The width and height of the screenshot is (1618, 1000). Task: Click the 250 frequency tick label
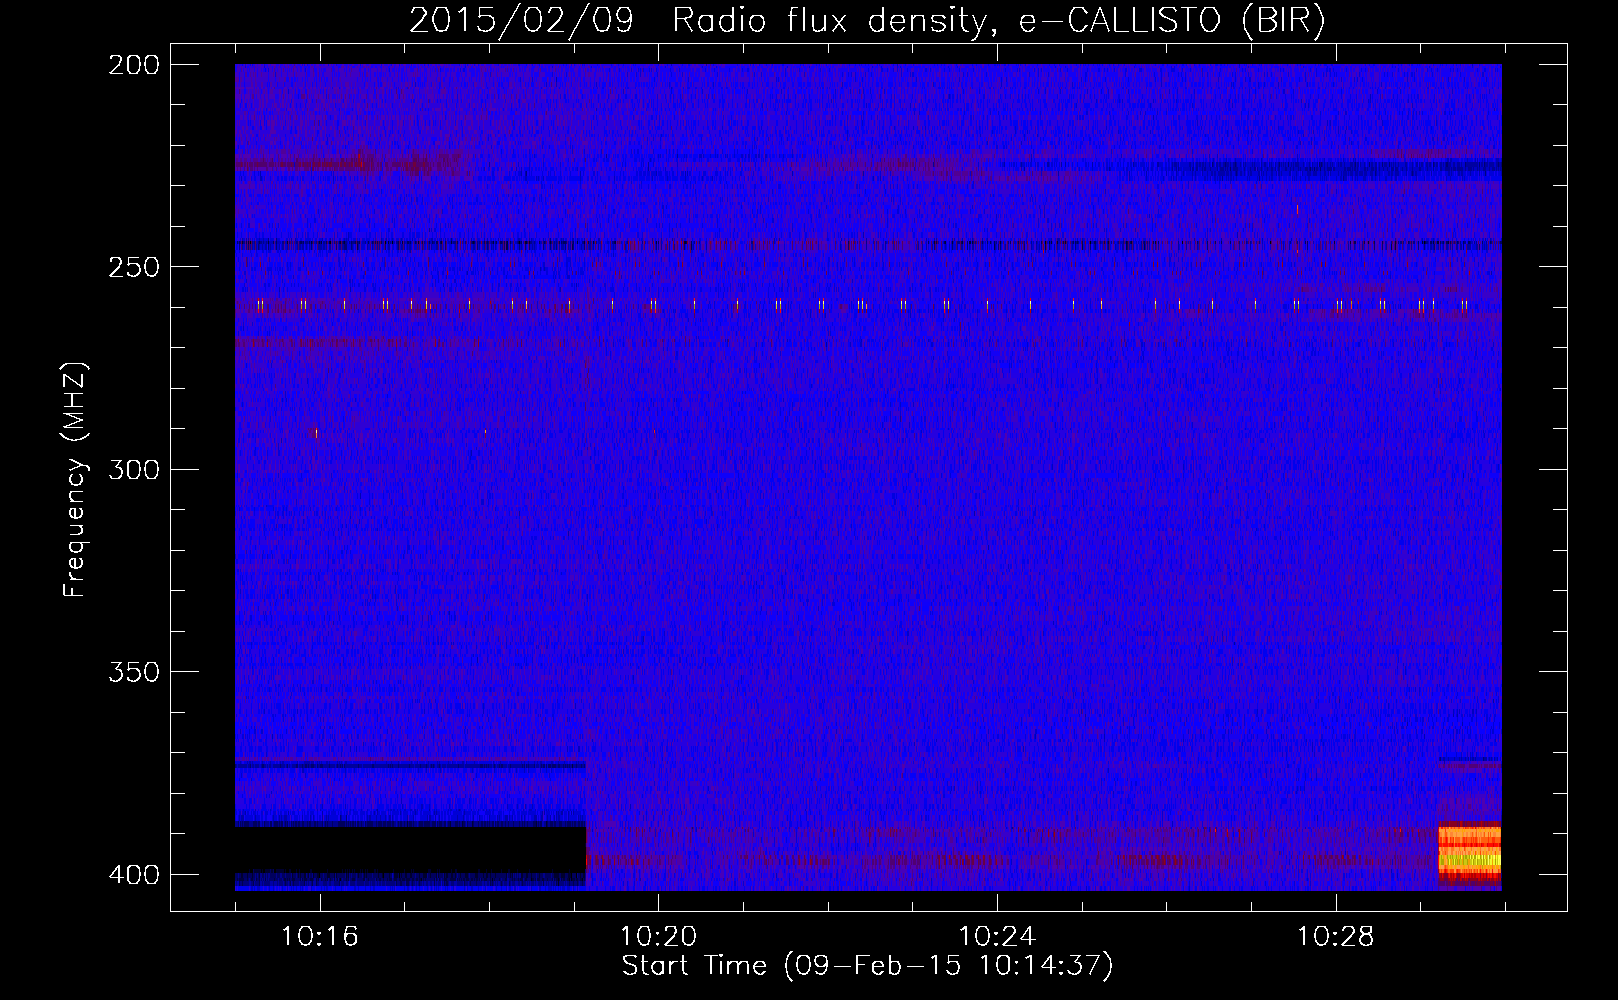134,267
